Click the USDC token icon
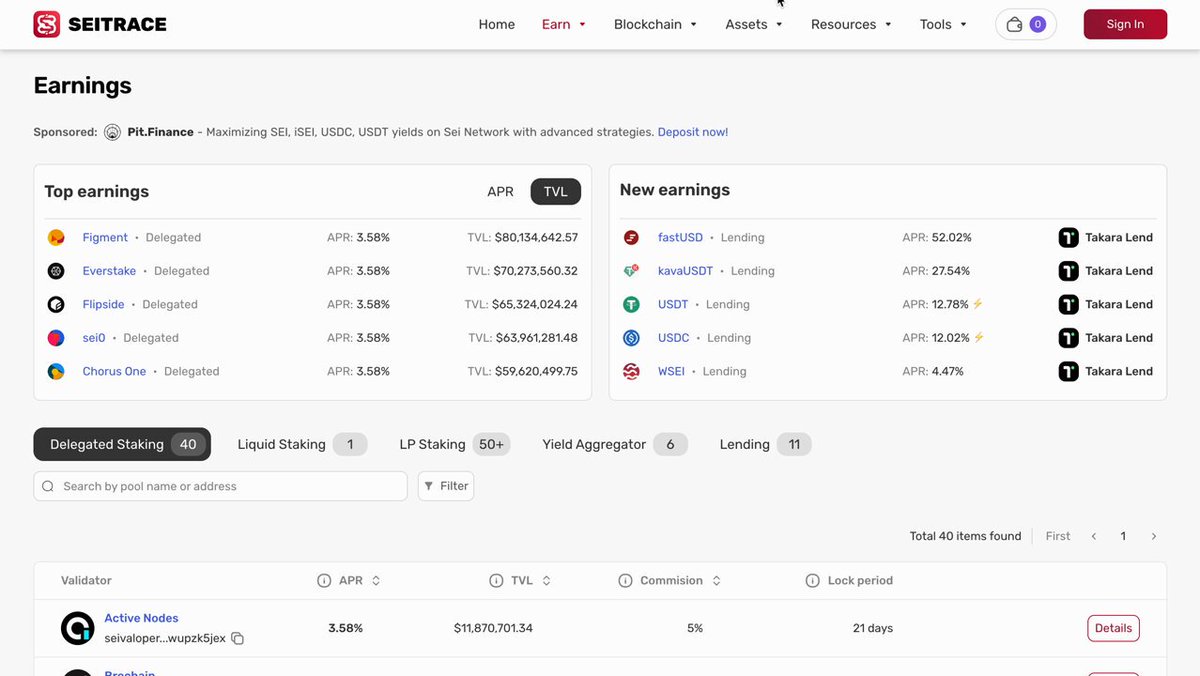 click(631, 338)
